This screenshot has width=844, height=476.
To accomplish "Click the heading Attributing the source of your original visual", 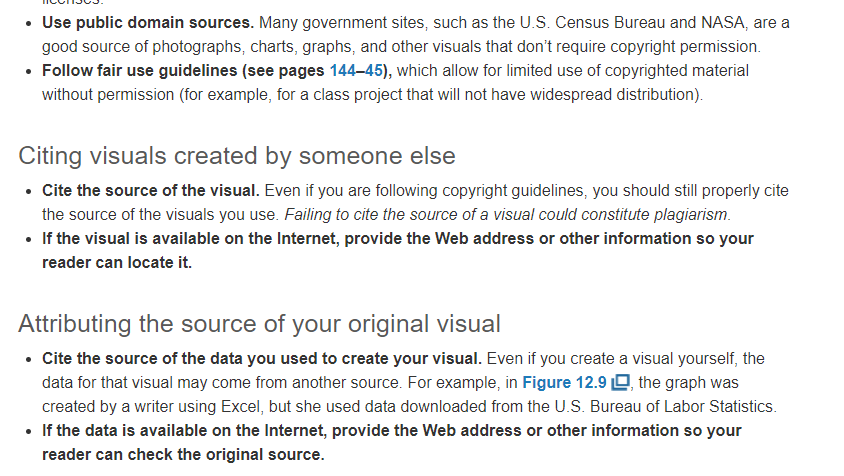I will tap(259, 324).
